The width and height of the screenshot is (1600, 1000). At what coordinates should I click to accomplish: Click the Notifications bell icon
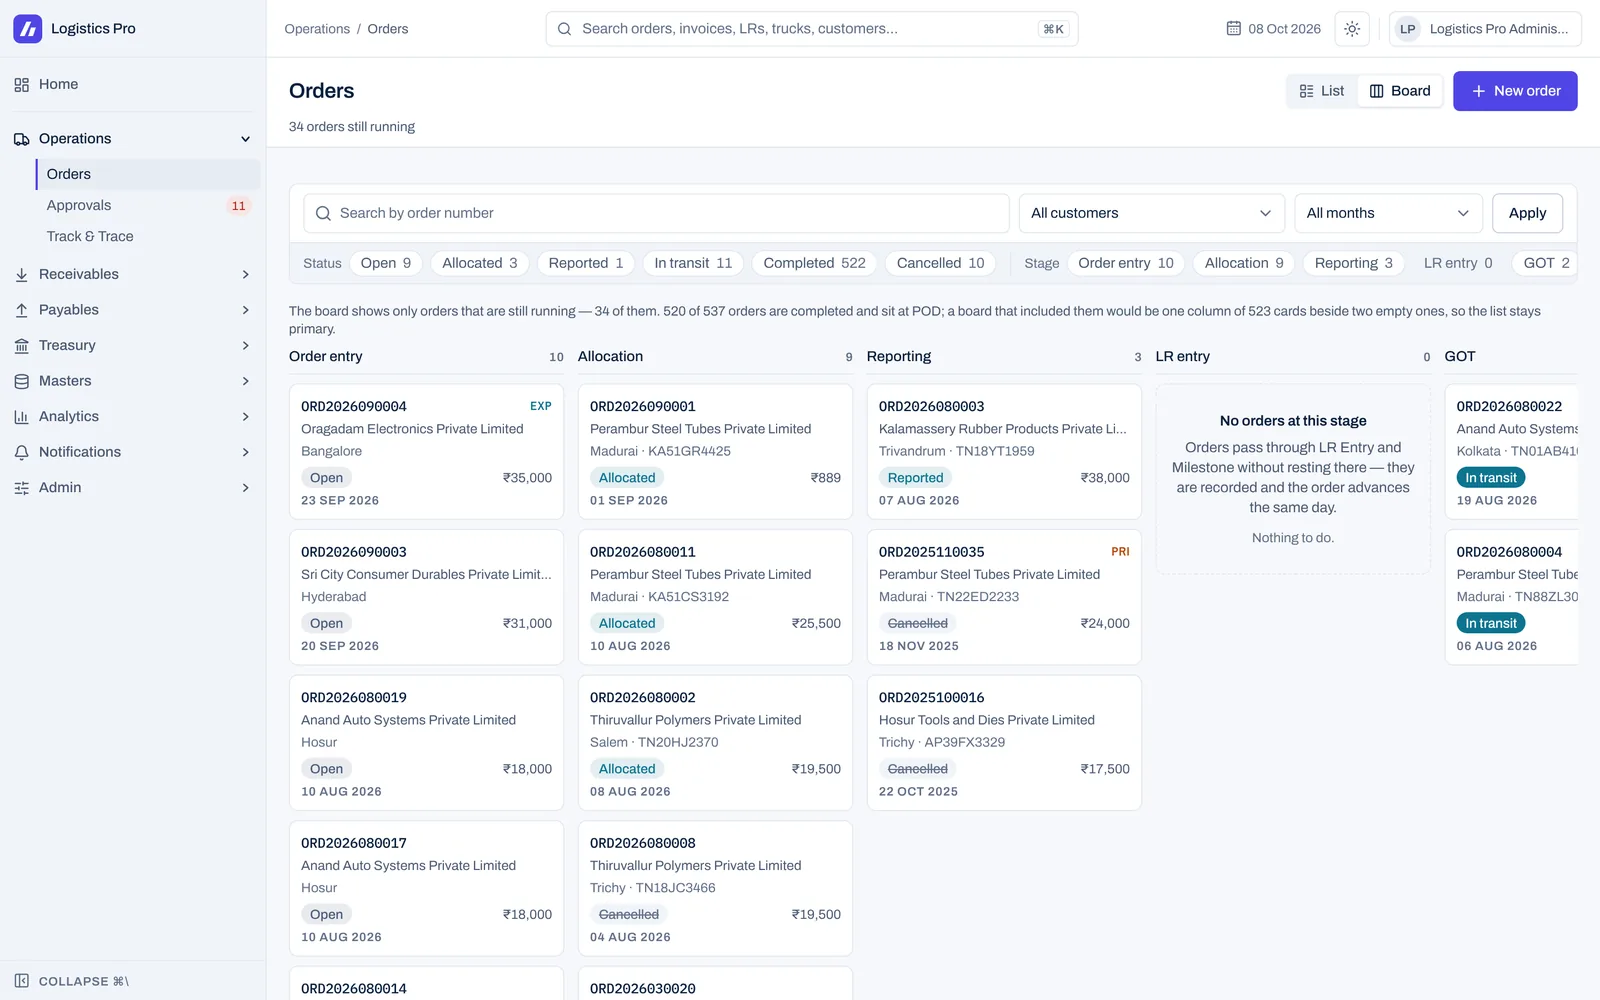21,452
